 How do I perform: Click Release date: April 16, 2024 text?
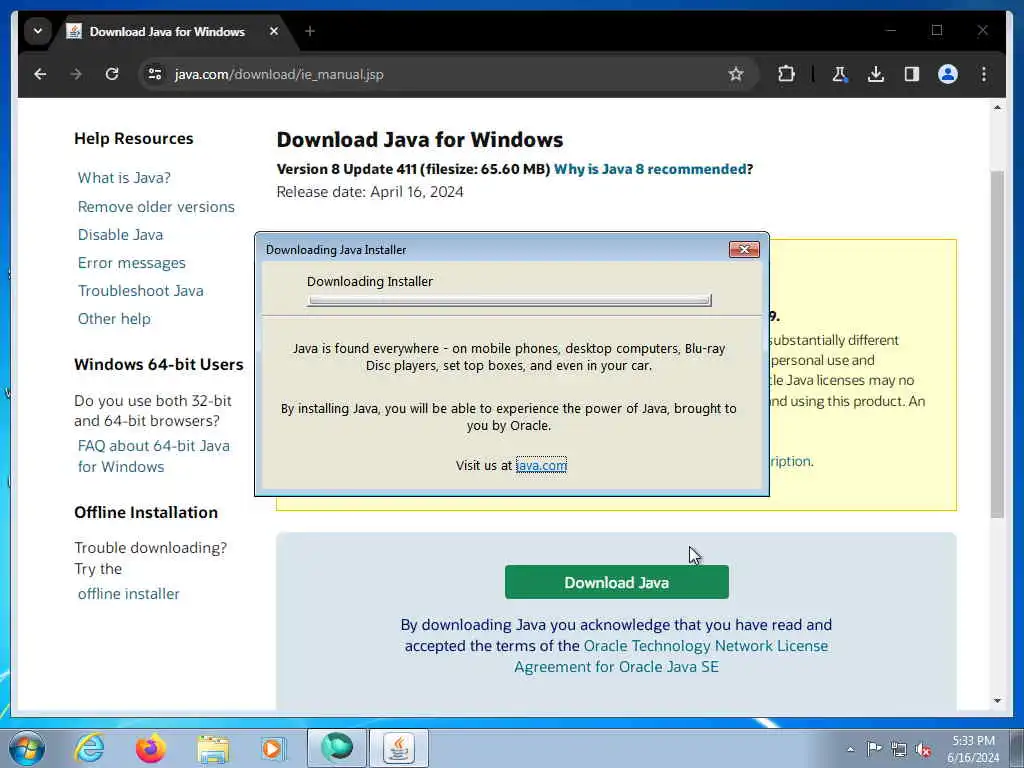[x=370, y=192]
